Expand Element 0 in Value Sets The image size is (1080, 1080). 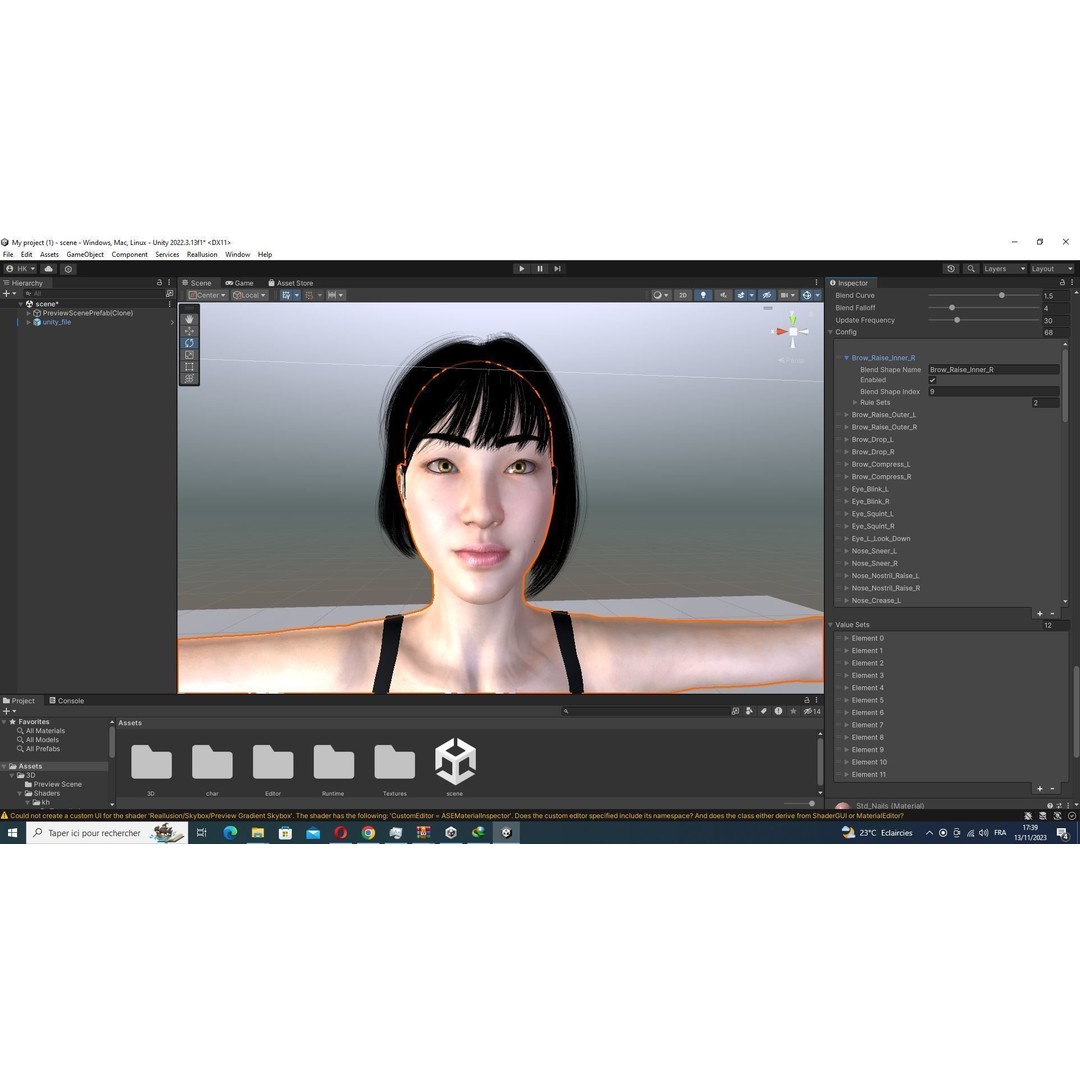(847, 638)
